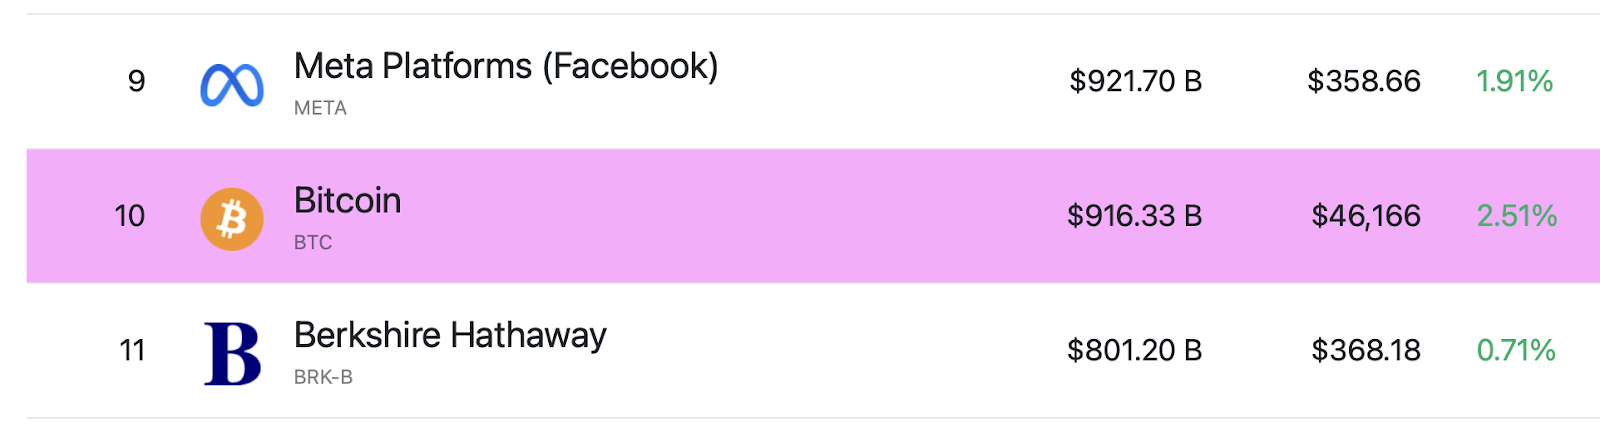Click rank number 10 in Bitcoin row
The height and width of the screenshot is (427, 1600).
(130, 215)
